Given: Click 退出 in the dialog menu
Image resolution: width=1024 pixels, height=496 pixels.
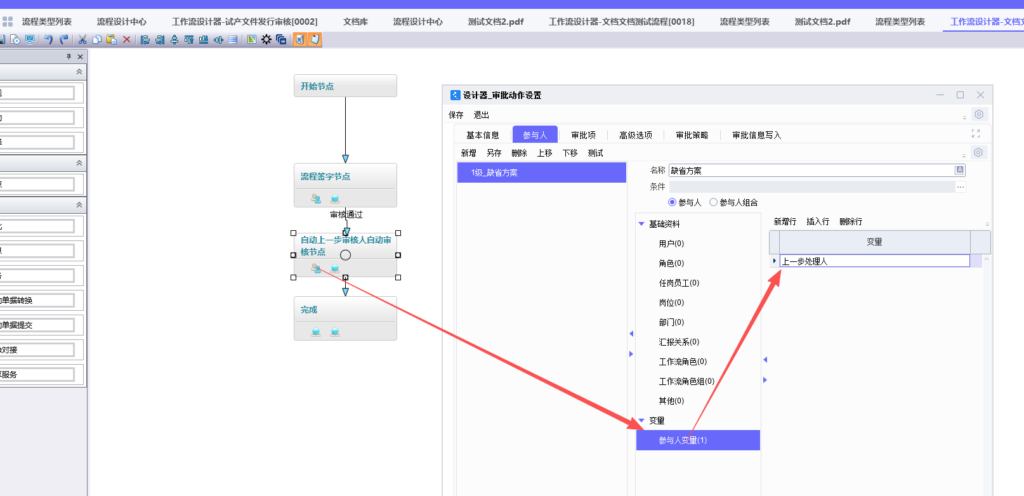Looking at the screenshot, I should pos(481,115).
